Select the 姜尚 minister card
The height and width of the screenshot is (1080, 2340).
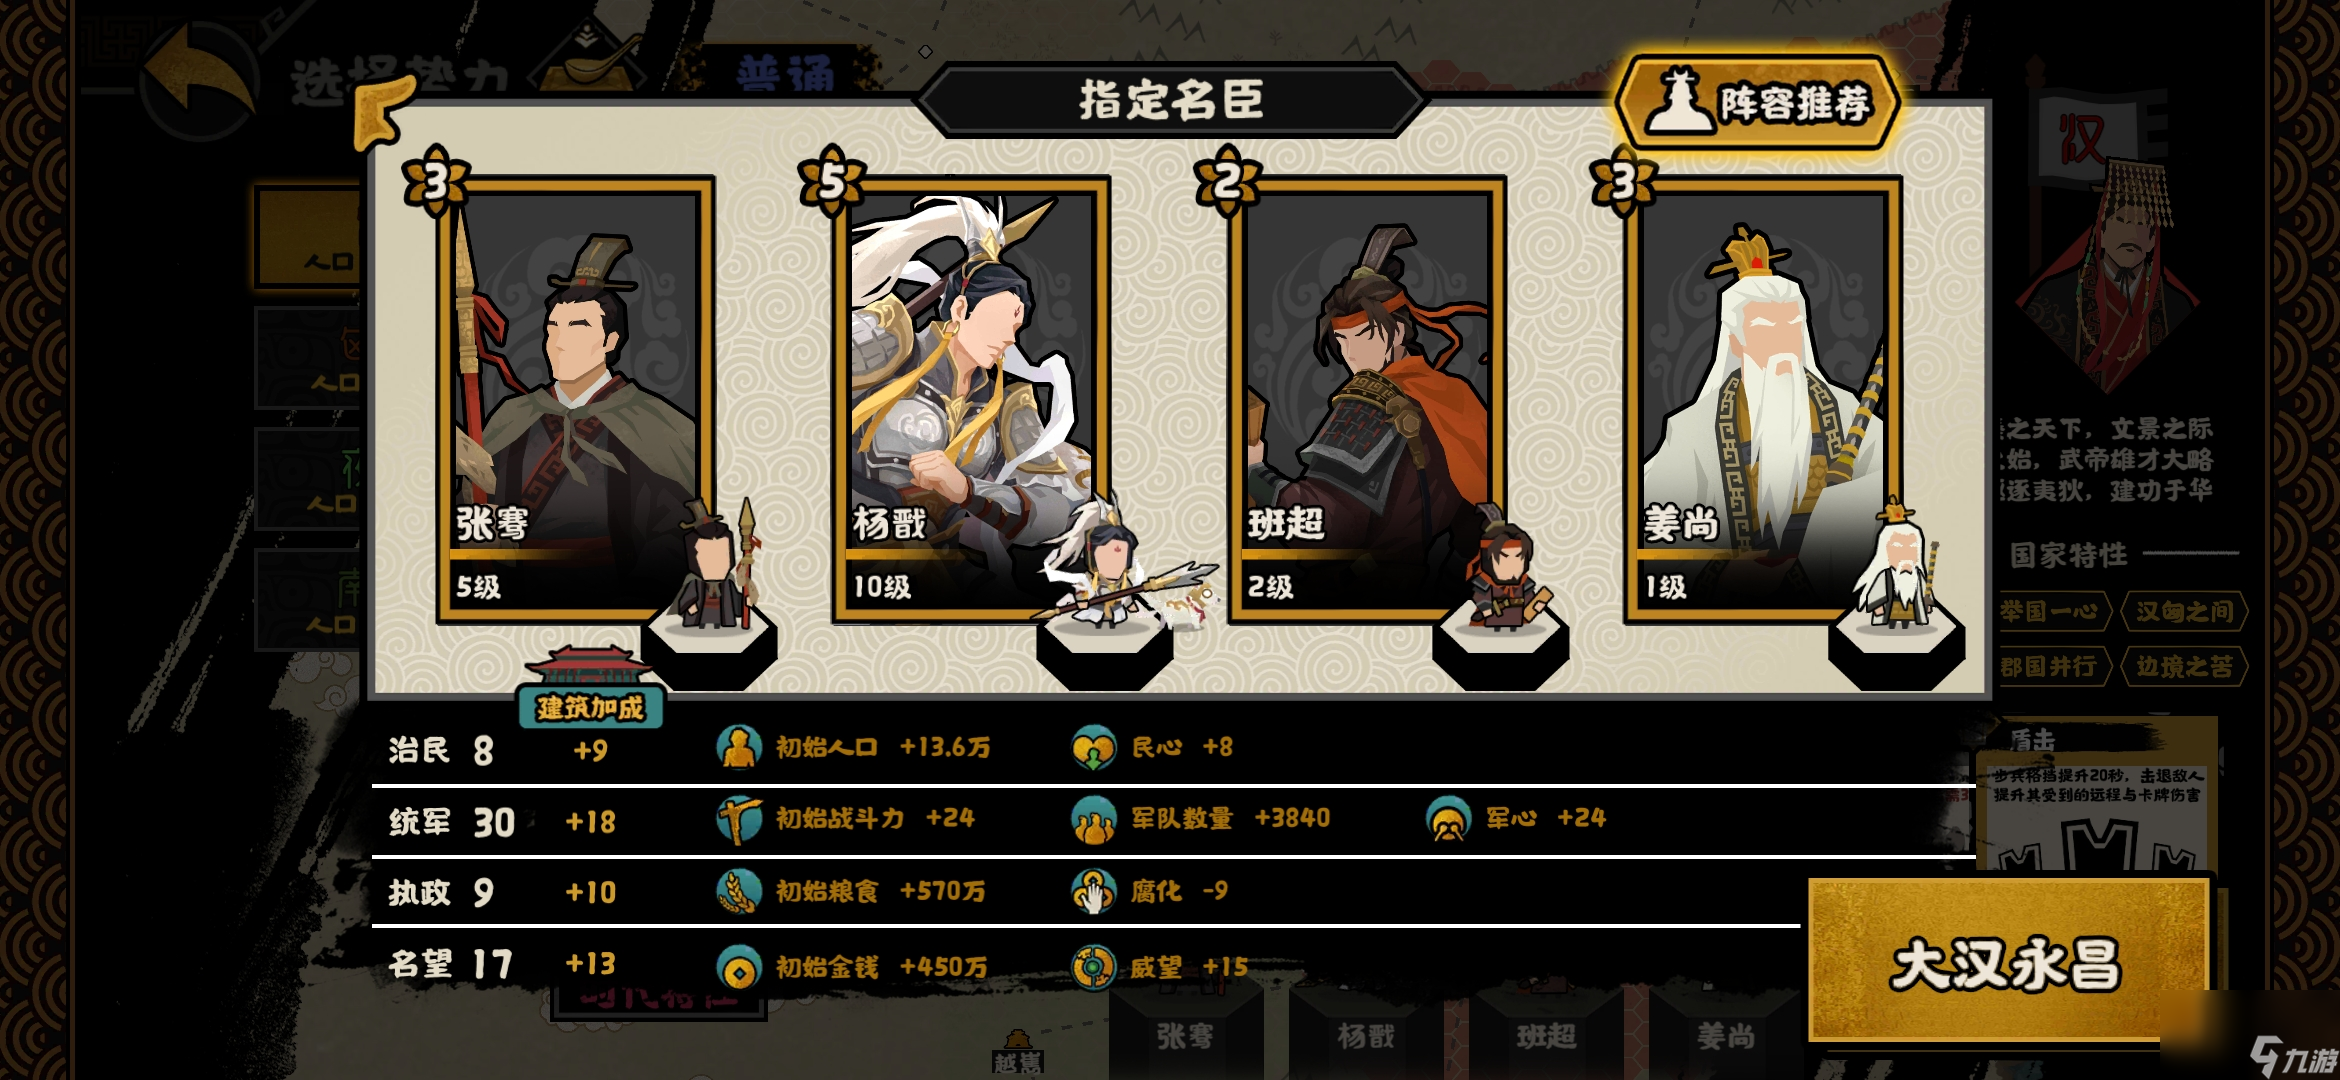(x=1762, y=400)
